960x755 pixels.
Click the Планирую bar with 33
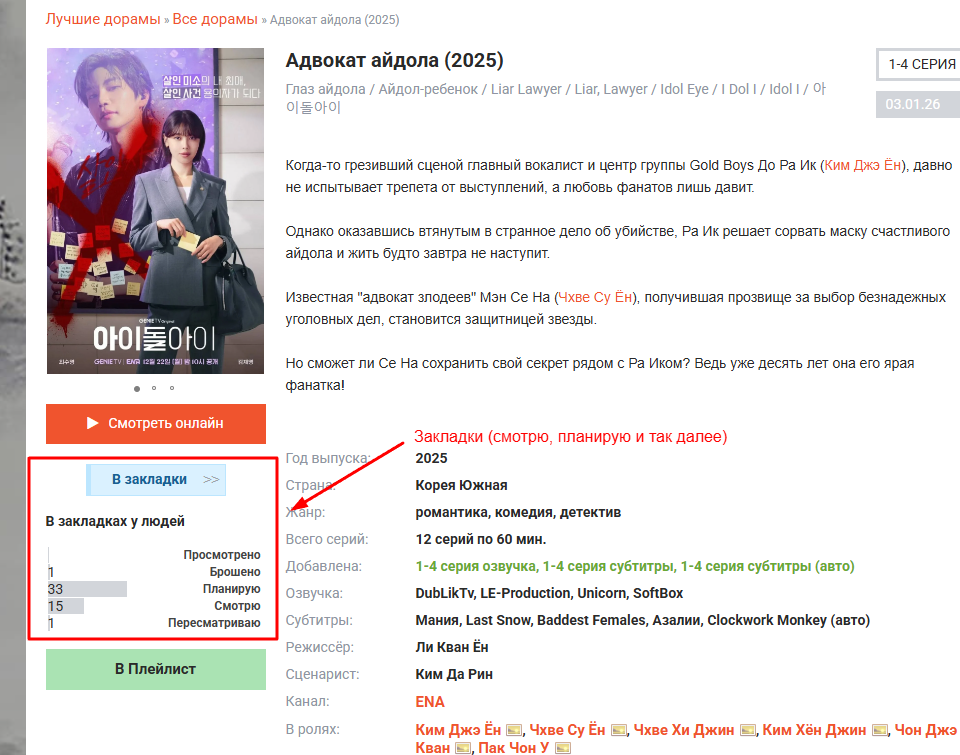tap(87, 589)
